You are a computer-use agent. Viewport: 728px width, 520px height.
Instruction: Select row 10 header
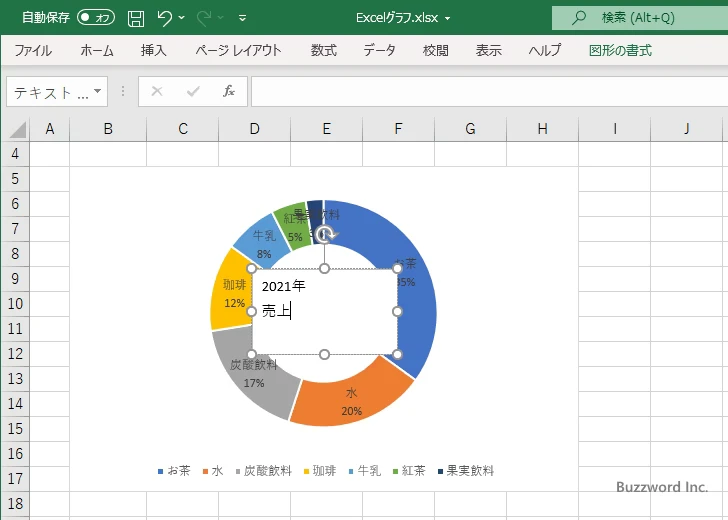point(15,304)
